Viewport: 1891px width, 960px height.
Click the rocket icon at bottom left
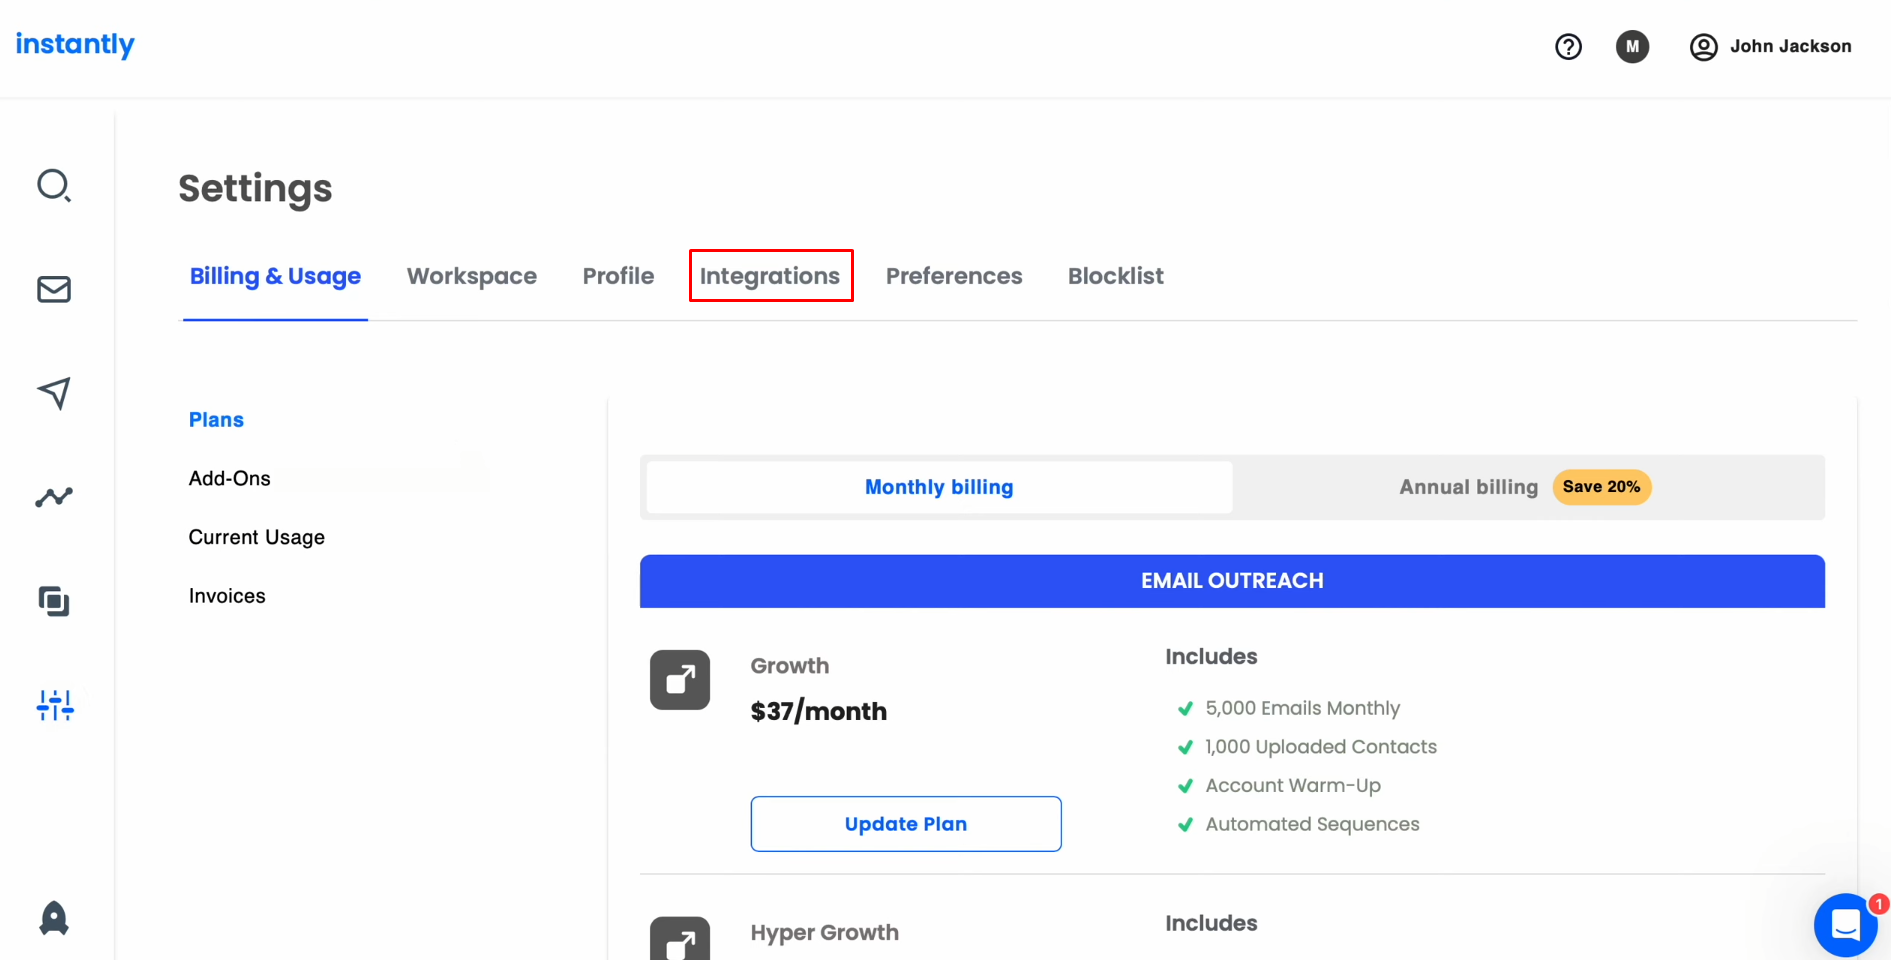coord(54,918)
